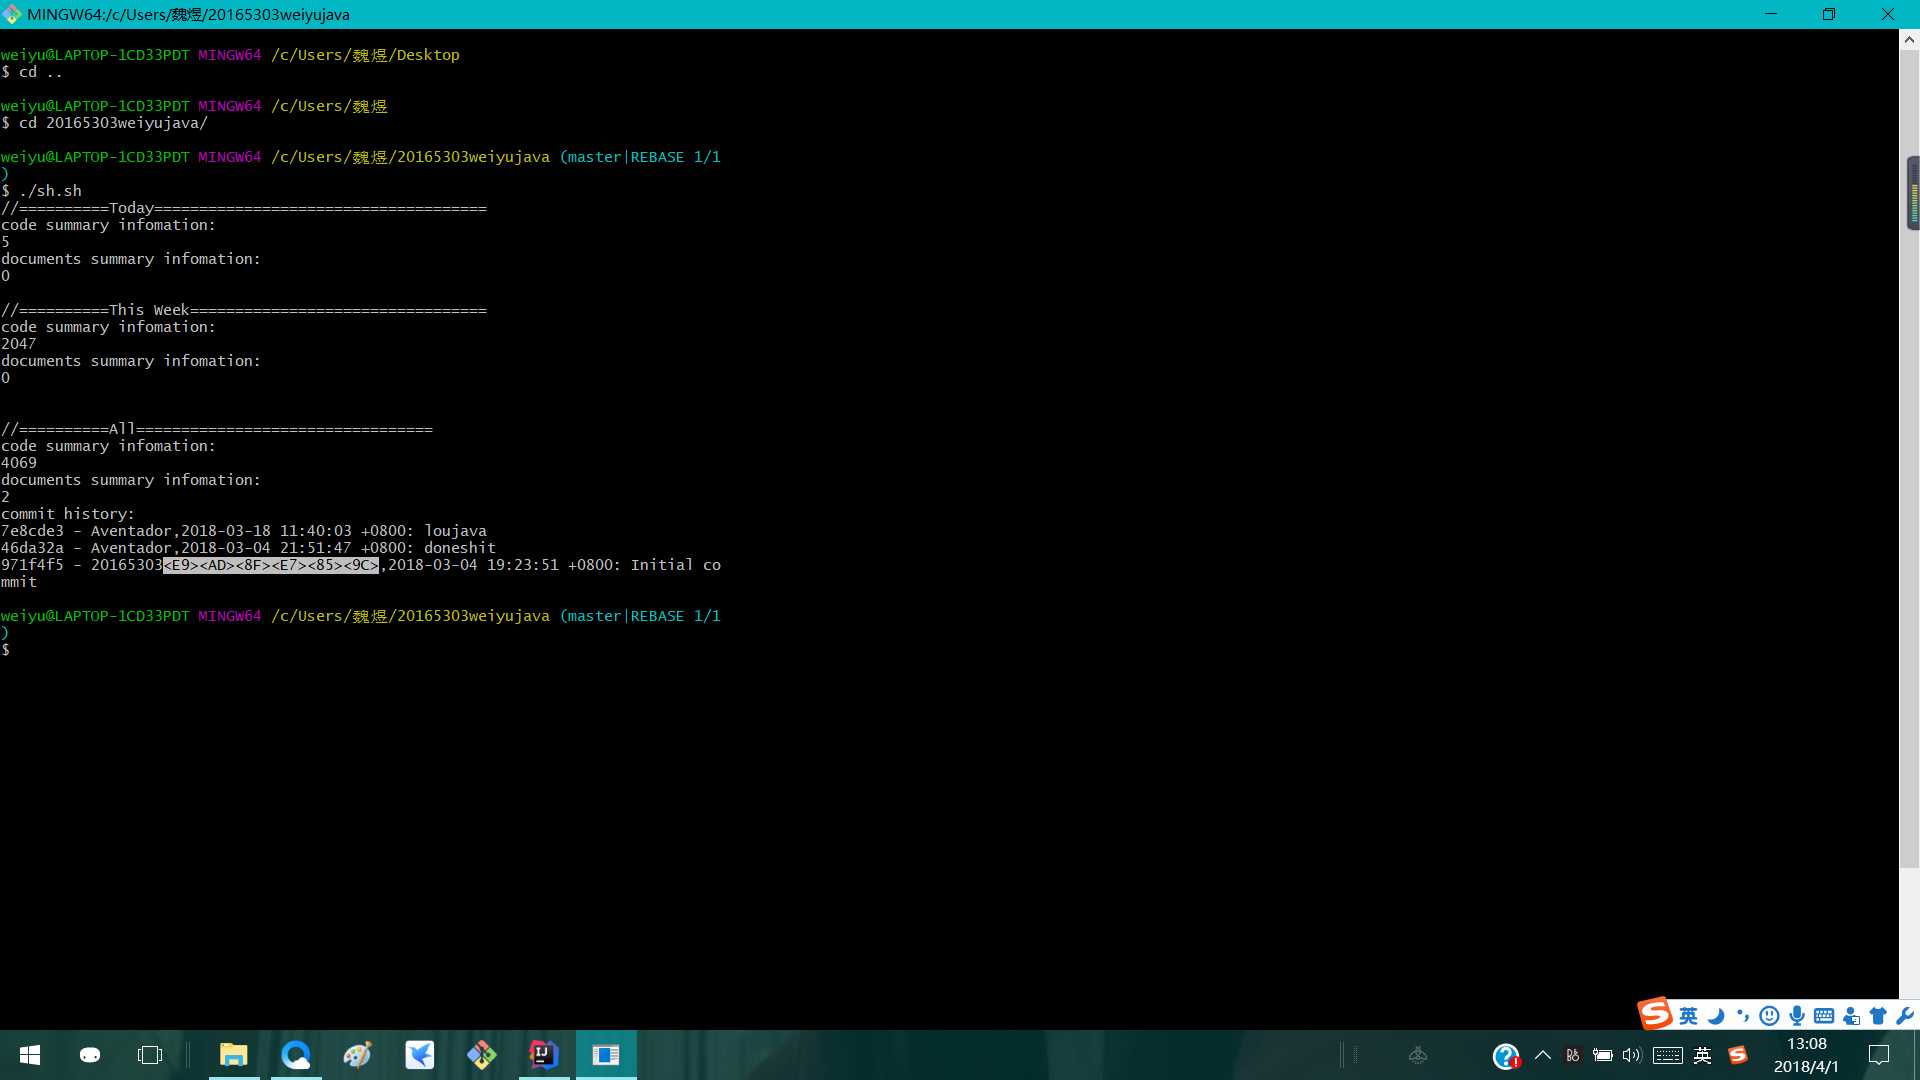Image resolution: width=1920 pixels, height=1080 pixels.
Task: Click the //==========All header line
Action: click(217, 429)
